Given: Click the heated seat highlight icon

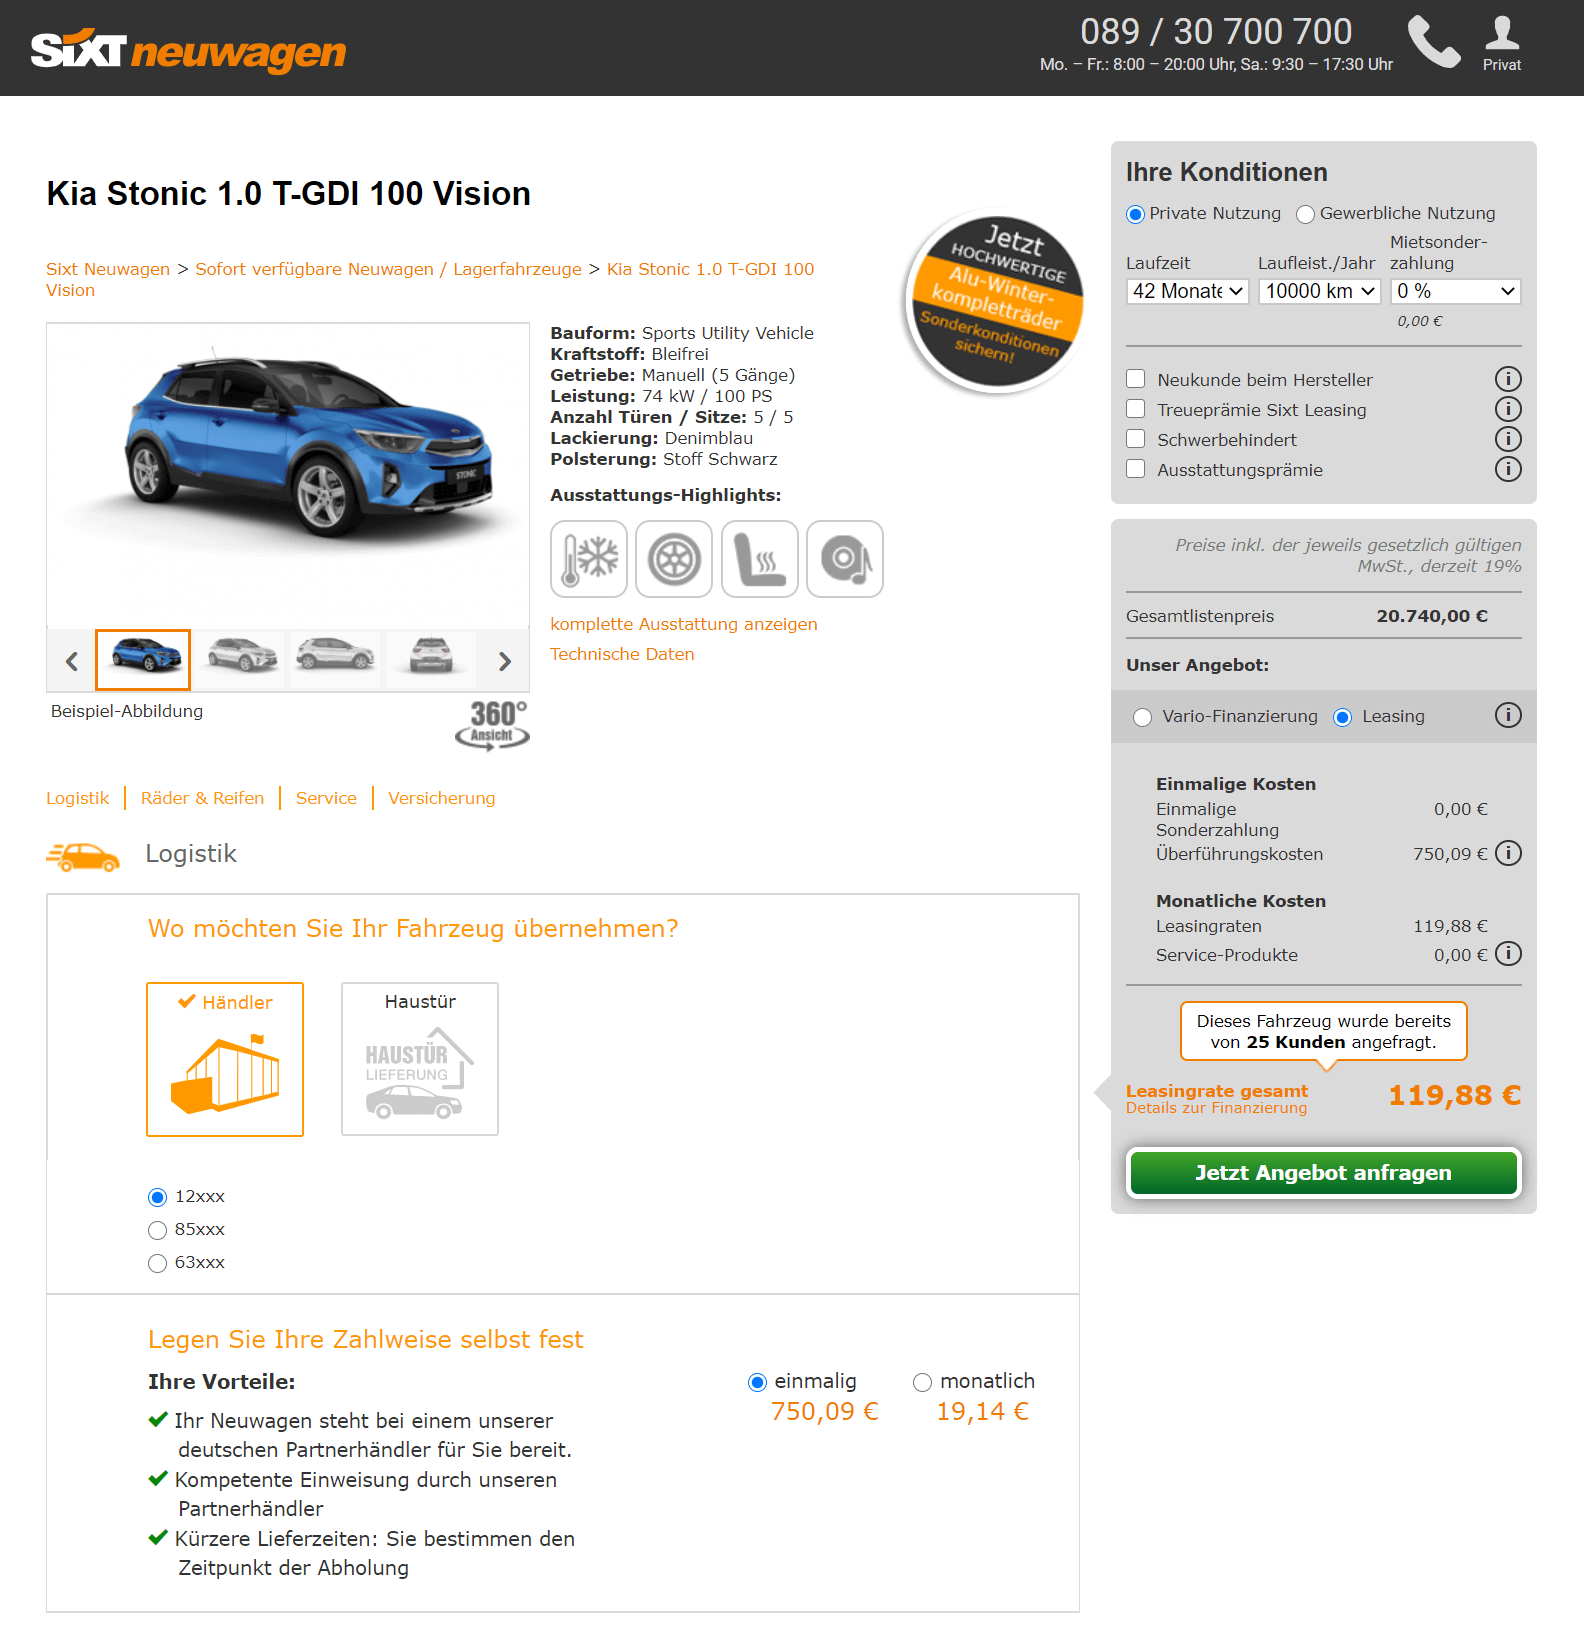Looking at the screenshot, I should (x=760, y=559).
